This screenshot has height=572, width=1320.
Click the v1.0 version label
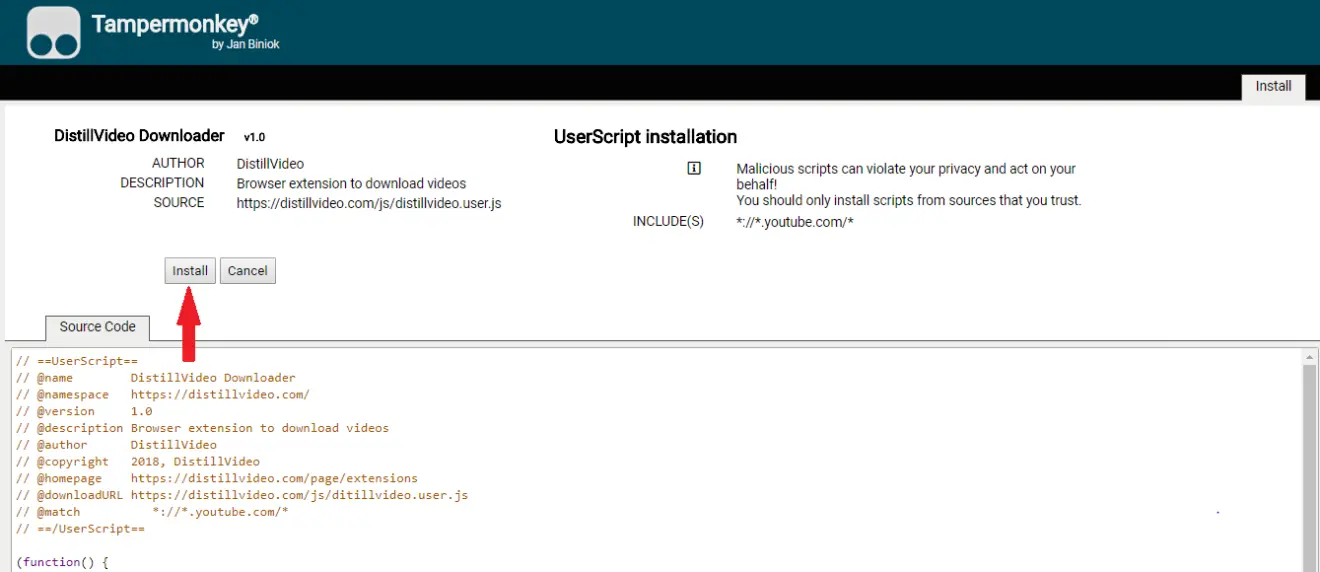click(254, 137)
